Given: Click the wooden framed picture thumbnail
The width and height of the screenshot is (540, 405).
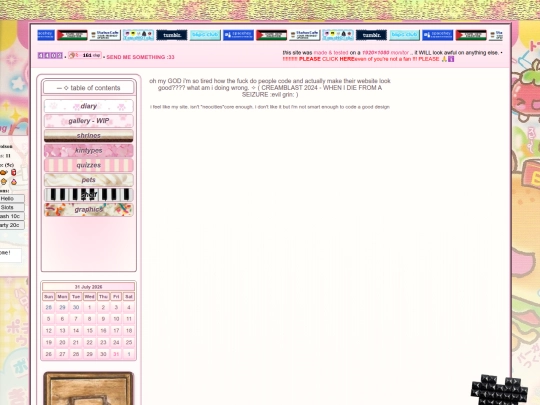Looking at the screenshot, I should (89, 388).
